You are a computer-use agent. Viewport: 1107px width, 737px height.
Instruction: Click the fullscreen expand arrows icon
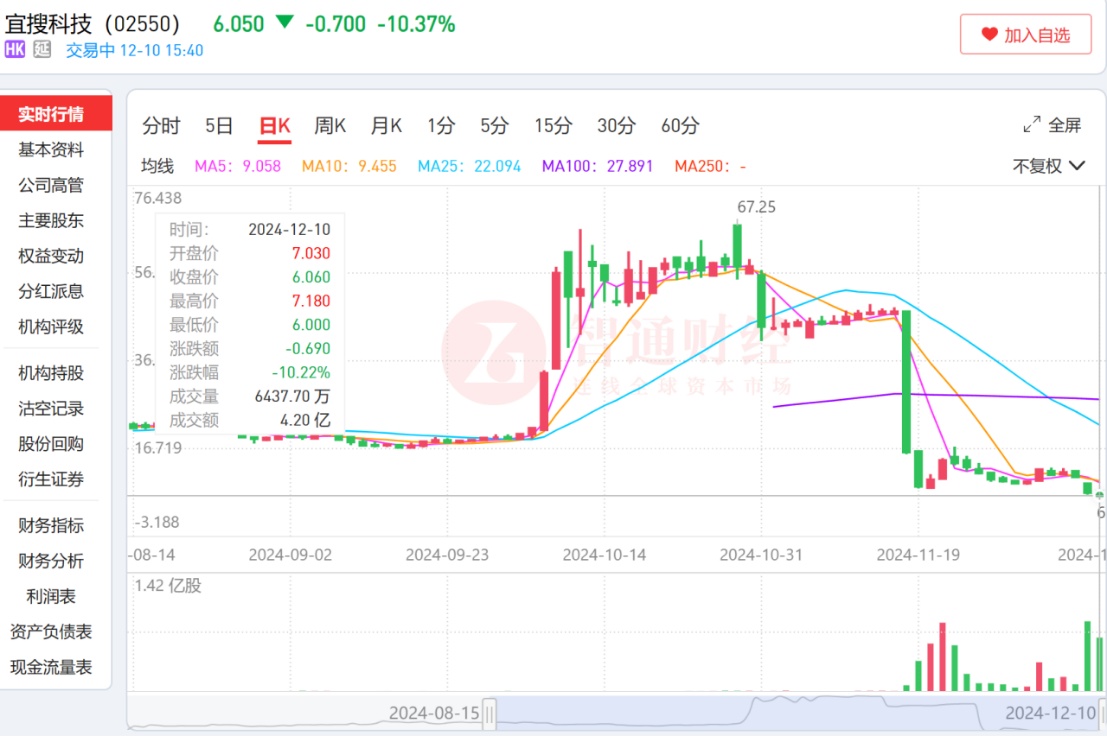click(1031, 125)
